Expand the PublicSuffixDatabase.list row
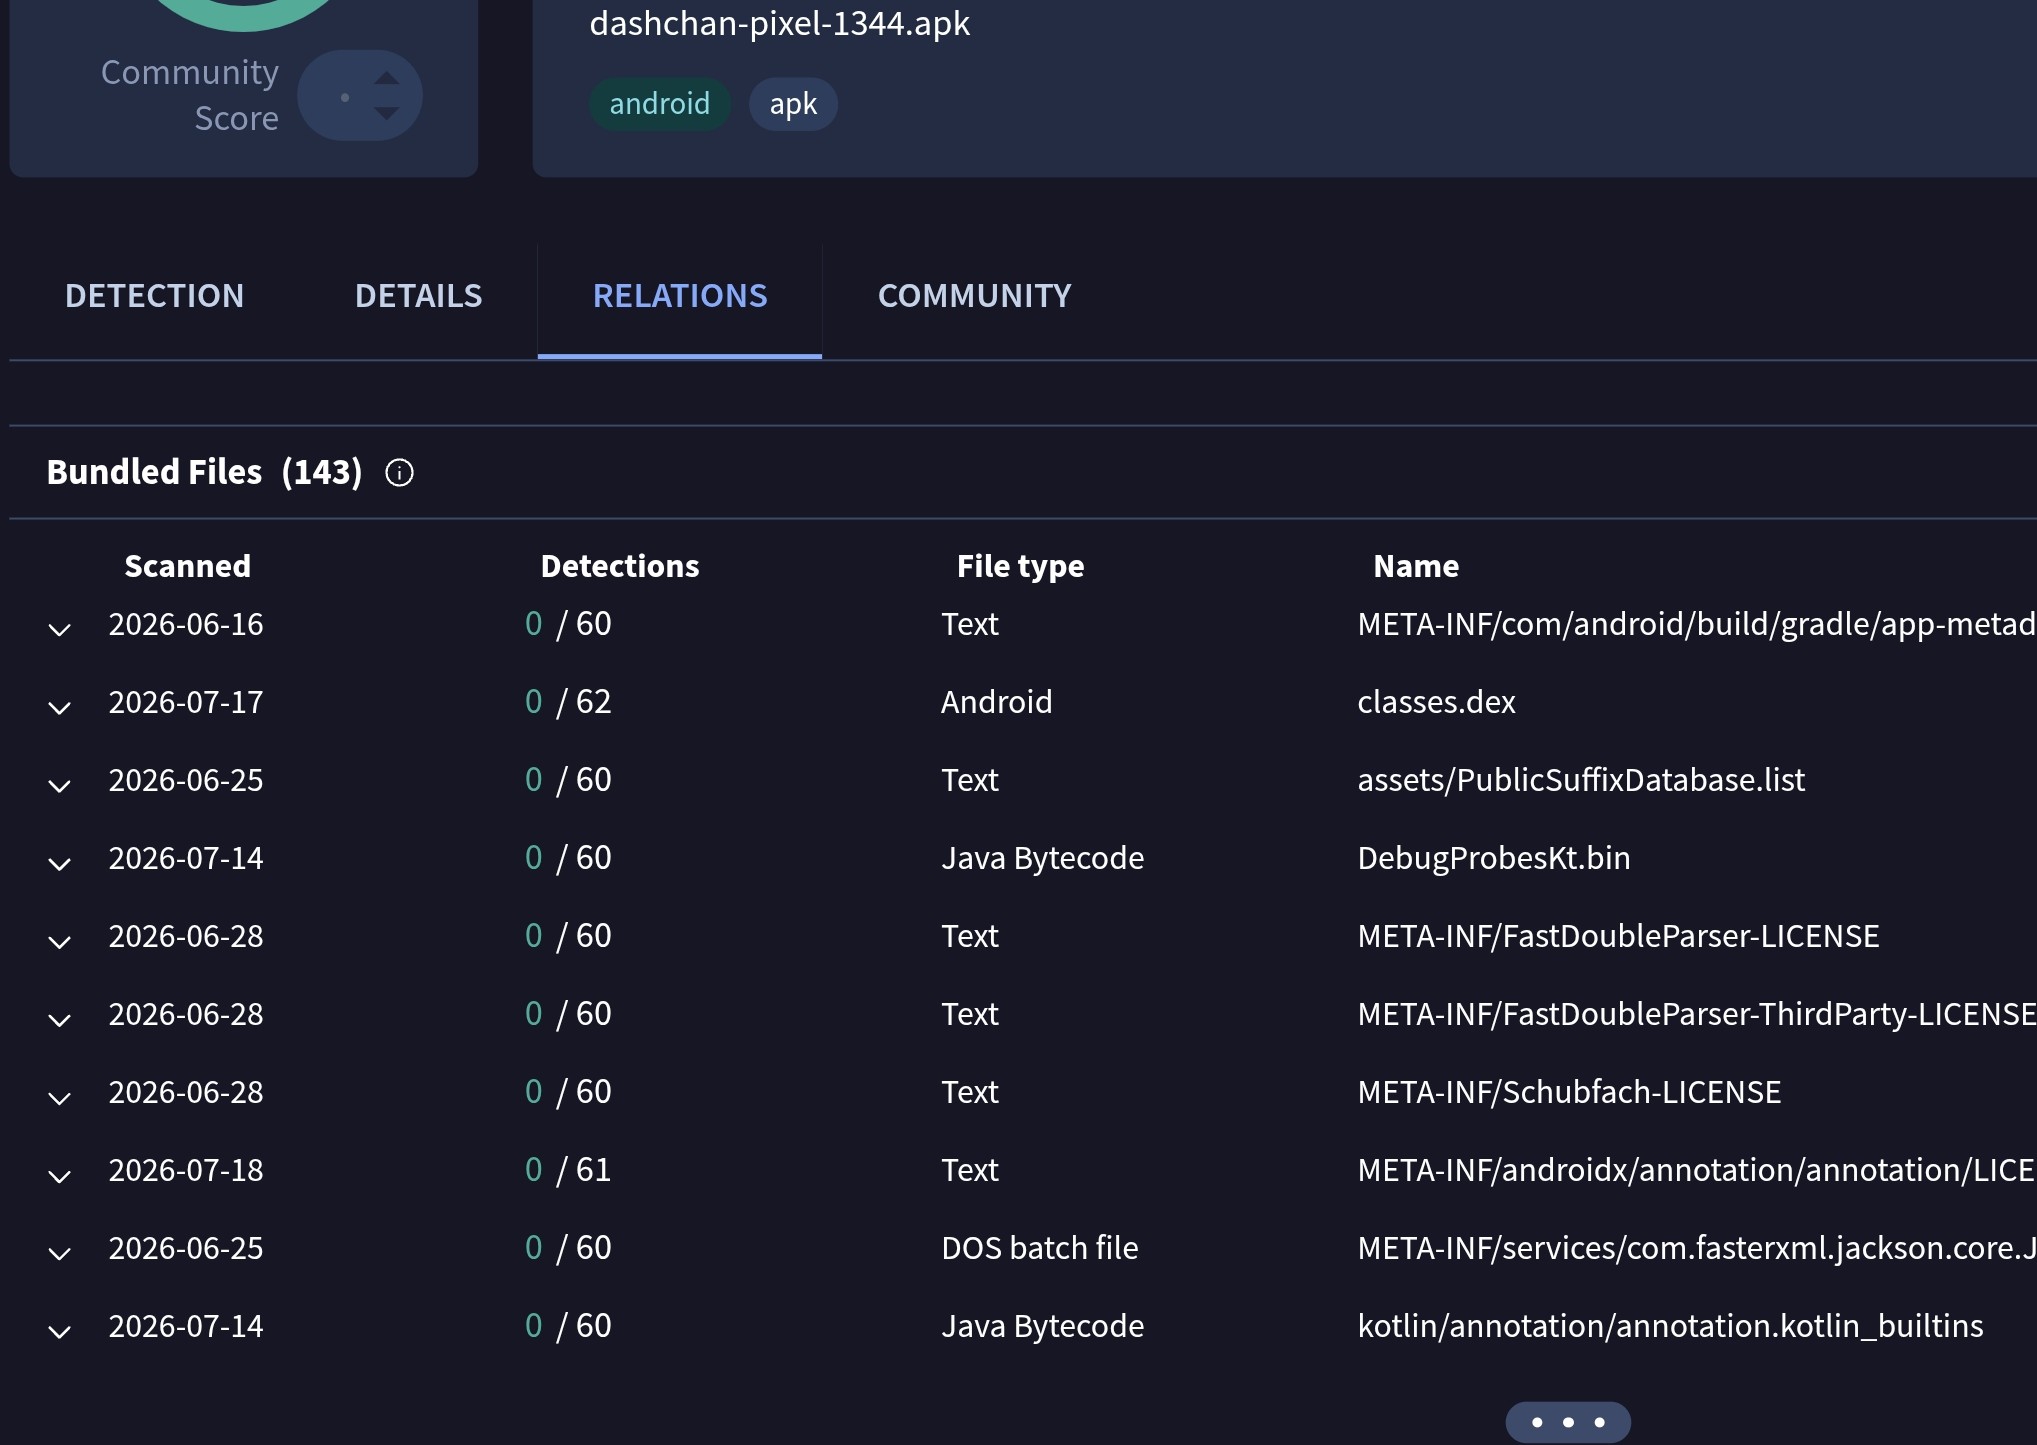The width and height of the screenshot is (2037, 1445). tap(60, 785)
